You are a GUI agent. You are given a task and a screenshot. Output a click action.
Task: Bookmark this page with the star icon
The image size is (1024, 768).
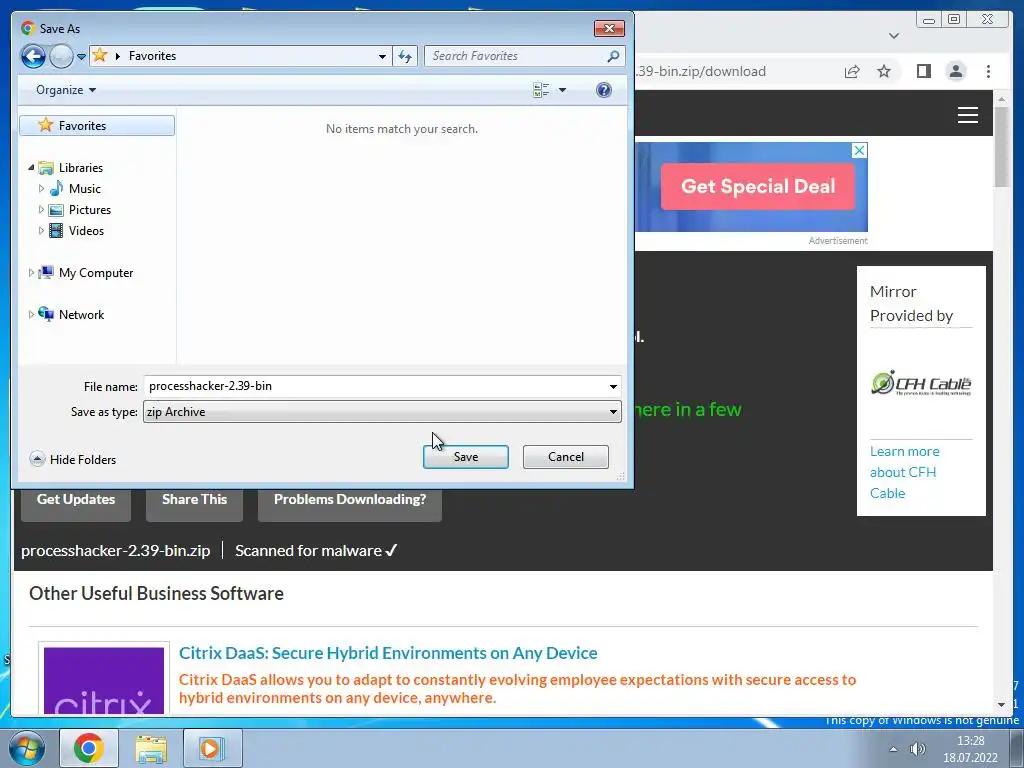tap(884, 71)
